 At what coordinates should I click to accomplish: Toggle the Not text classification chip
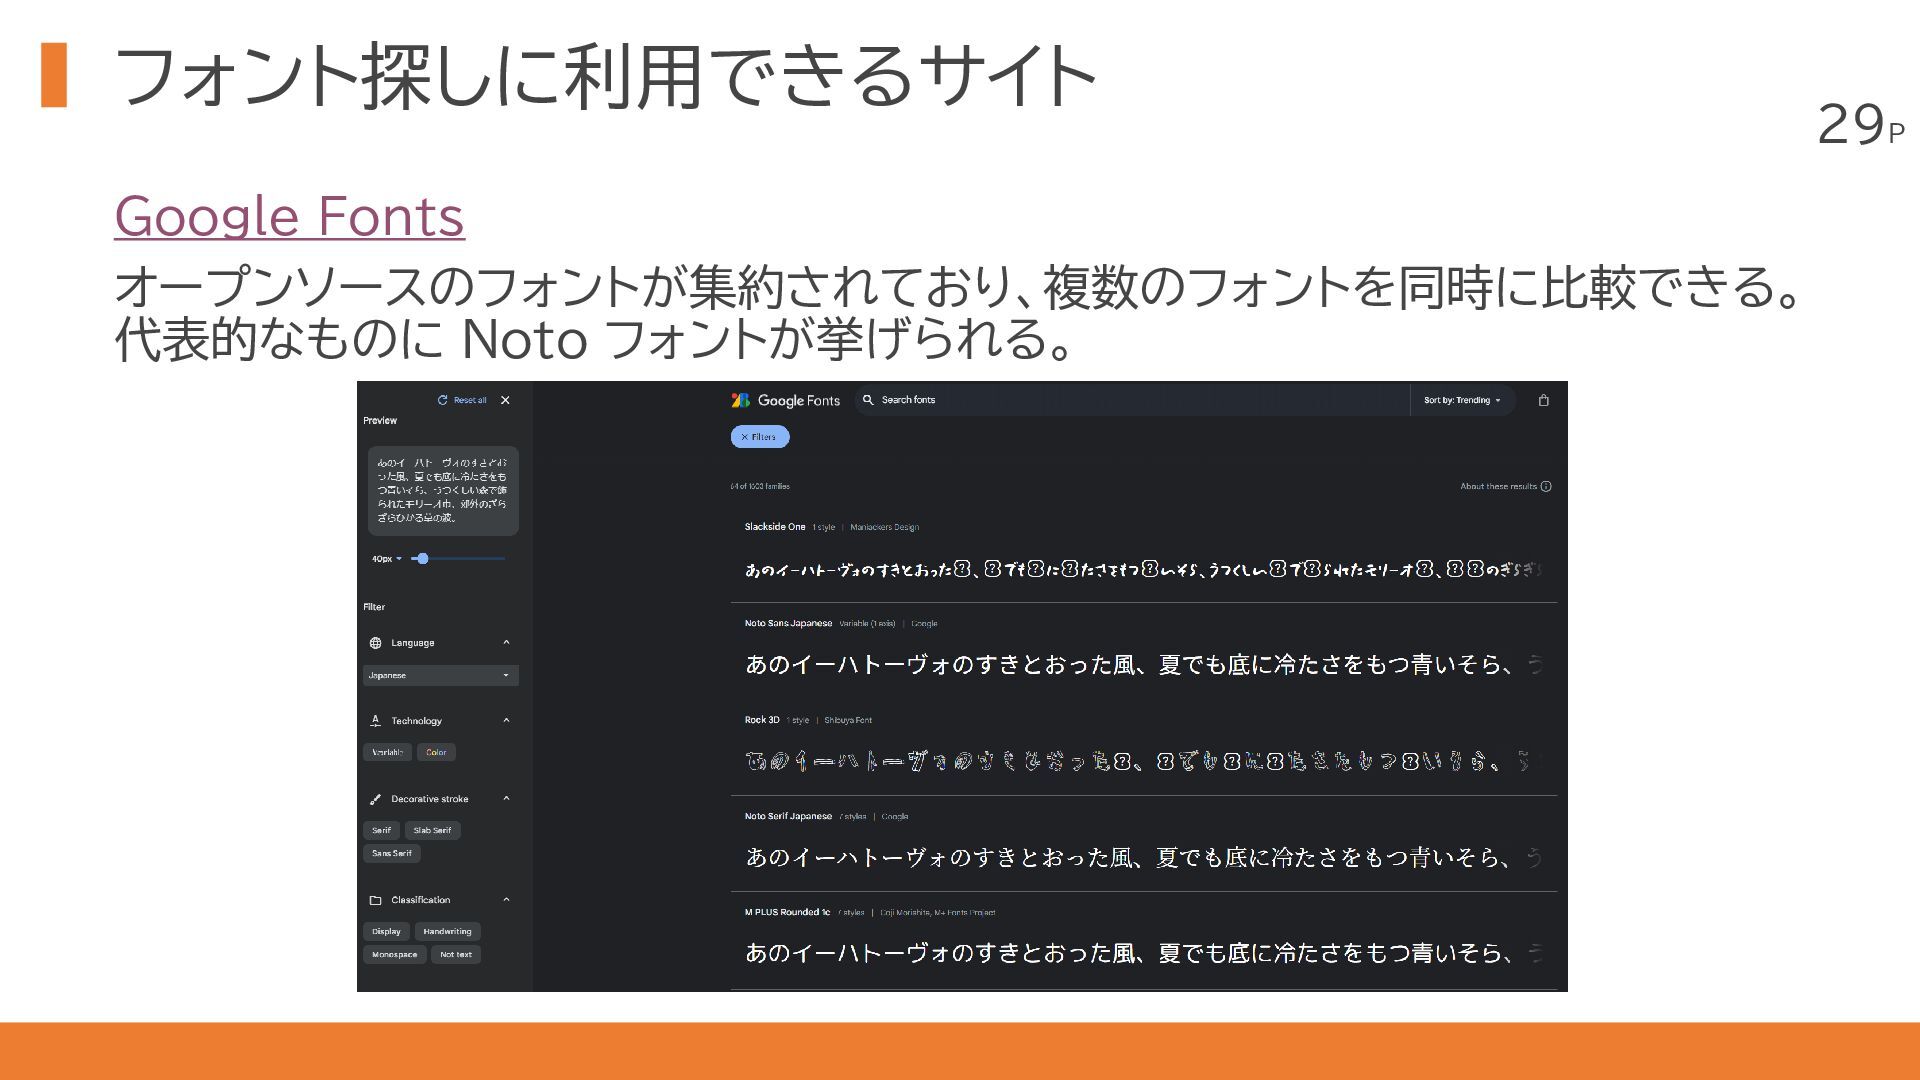pos(456,954)
